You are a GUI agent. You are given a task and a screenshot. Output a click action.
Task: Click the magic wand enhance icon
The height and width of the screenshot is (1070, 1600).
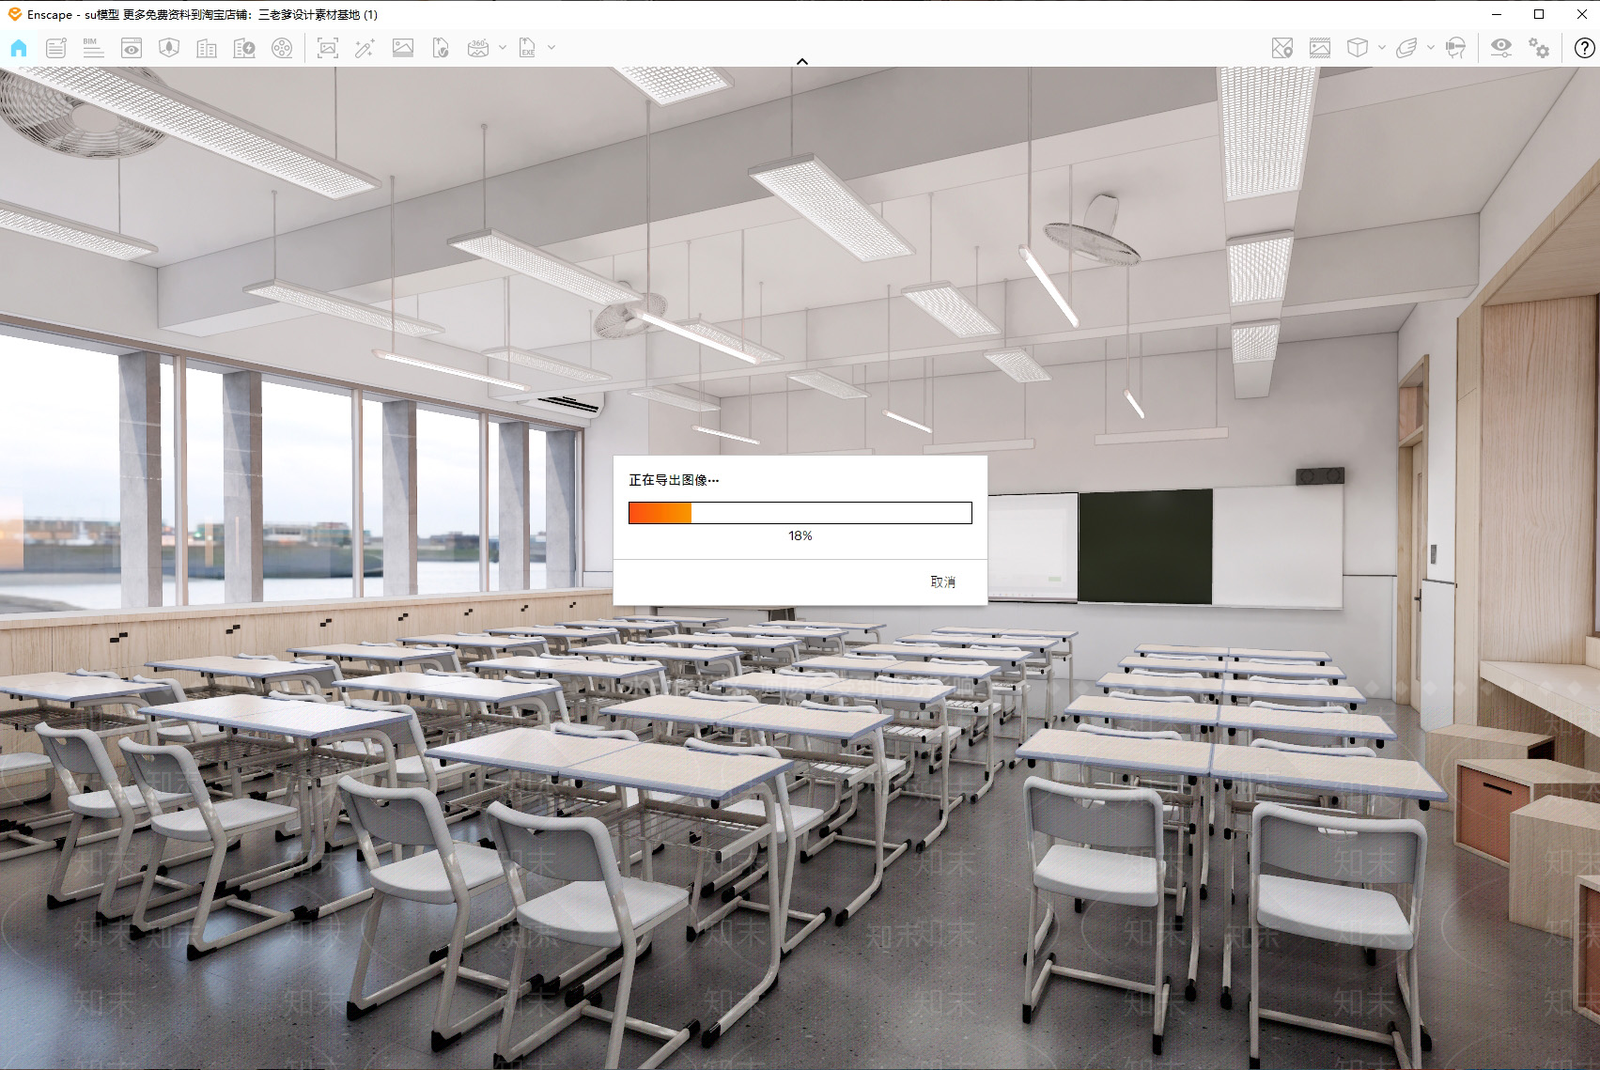[x=365, y=48]
